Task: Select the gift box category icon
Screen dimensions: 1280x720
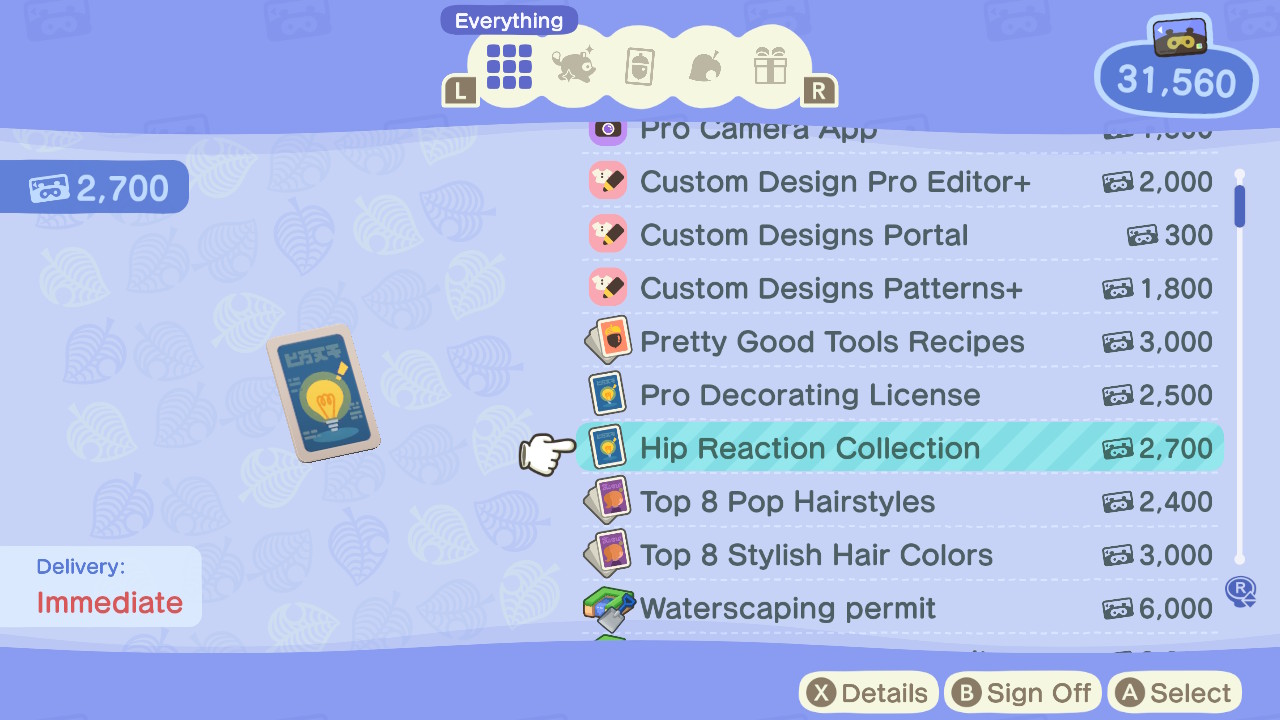Action: (770, 66)
